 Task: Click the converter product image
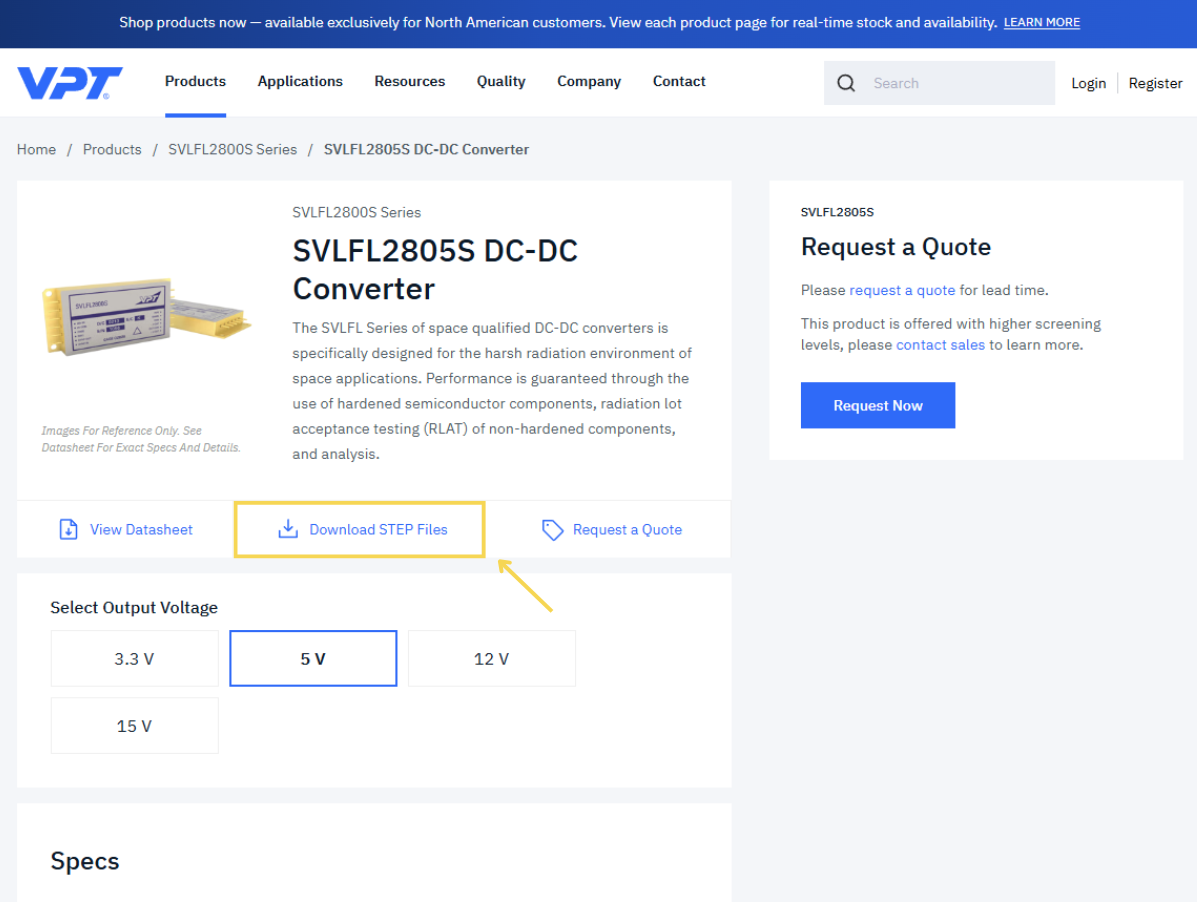coord(146,316)
